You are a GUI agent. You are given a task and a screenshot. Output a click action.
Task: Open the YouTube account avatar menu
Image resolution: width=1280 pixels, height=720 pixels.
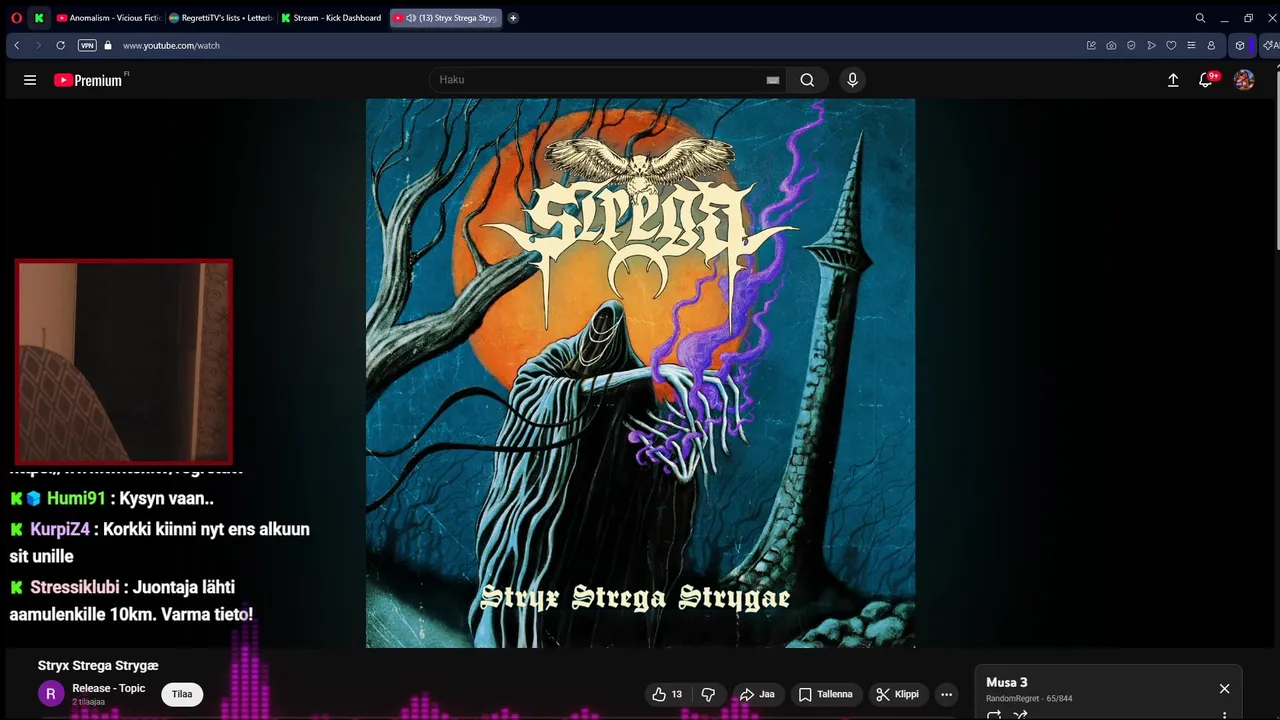coord(1244,80)
